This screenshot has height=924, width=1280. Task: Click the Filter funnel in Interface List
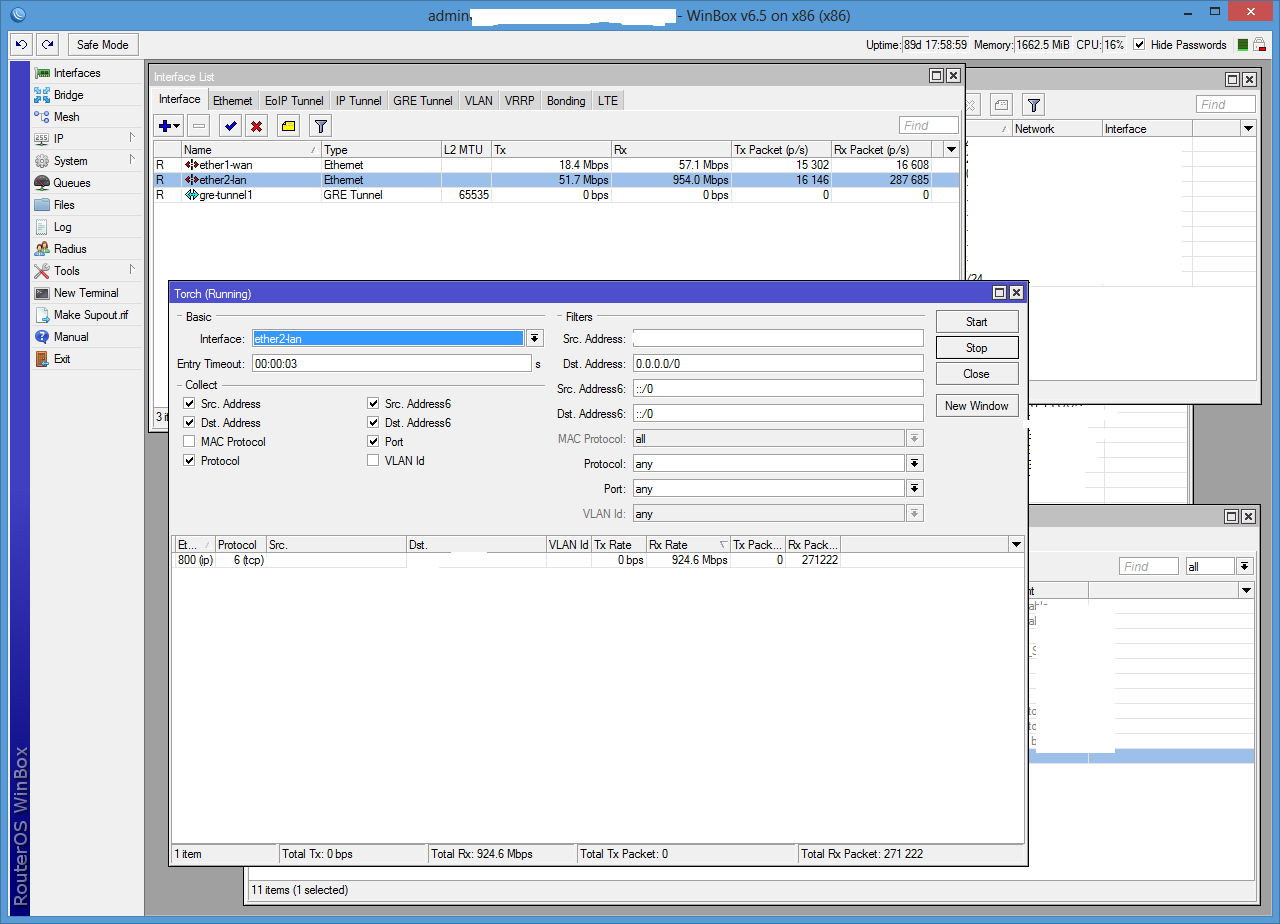[320, 126]
